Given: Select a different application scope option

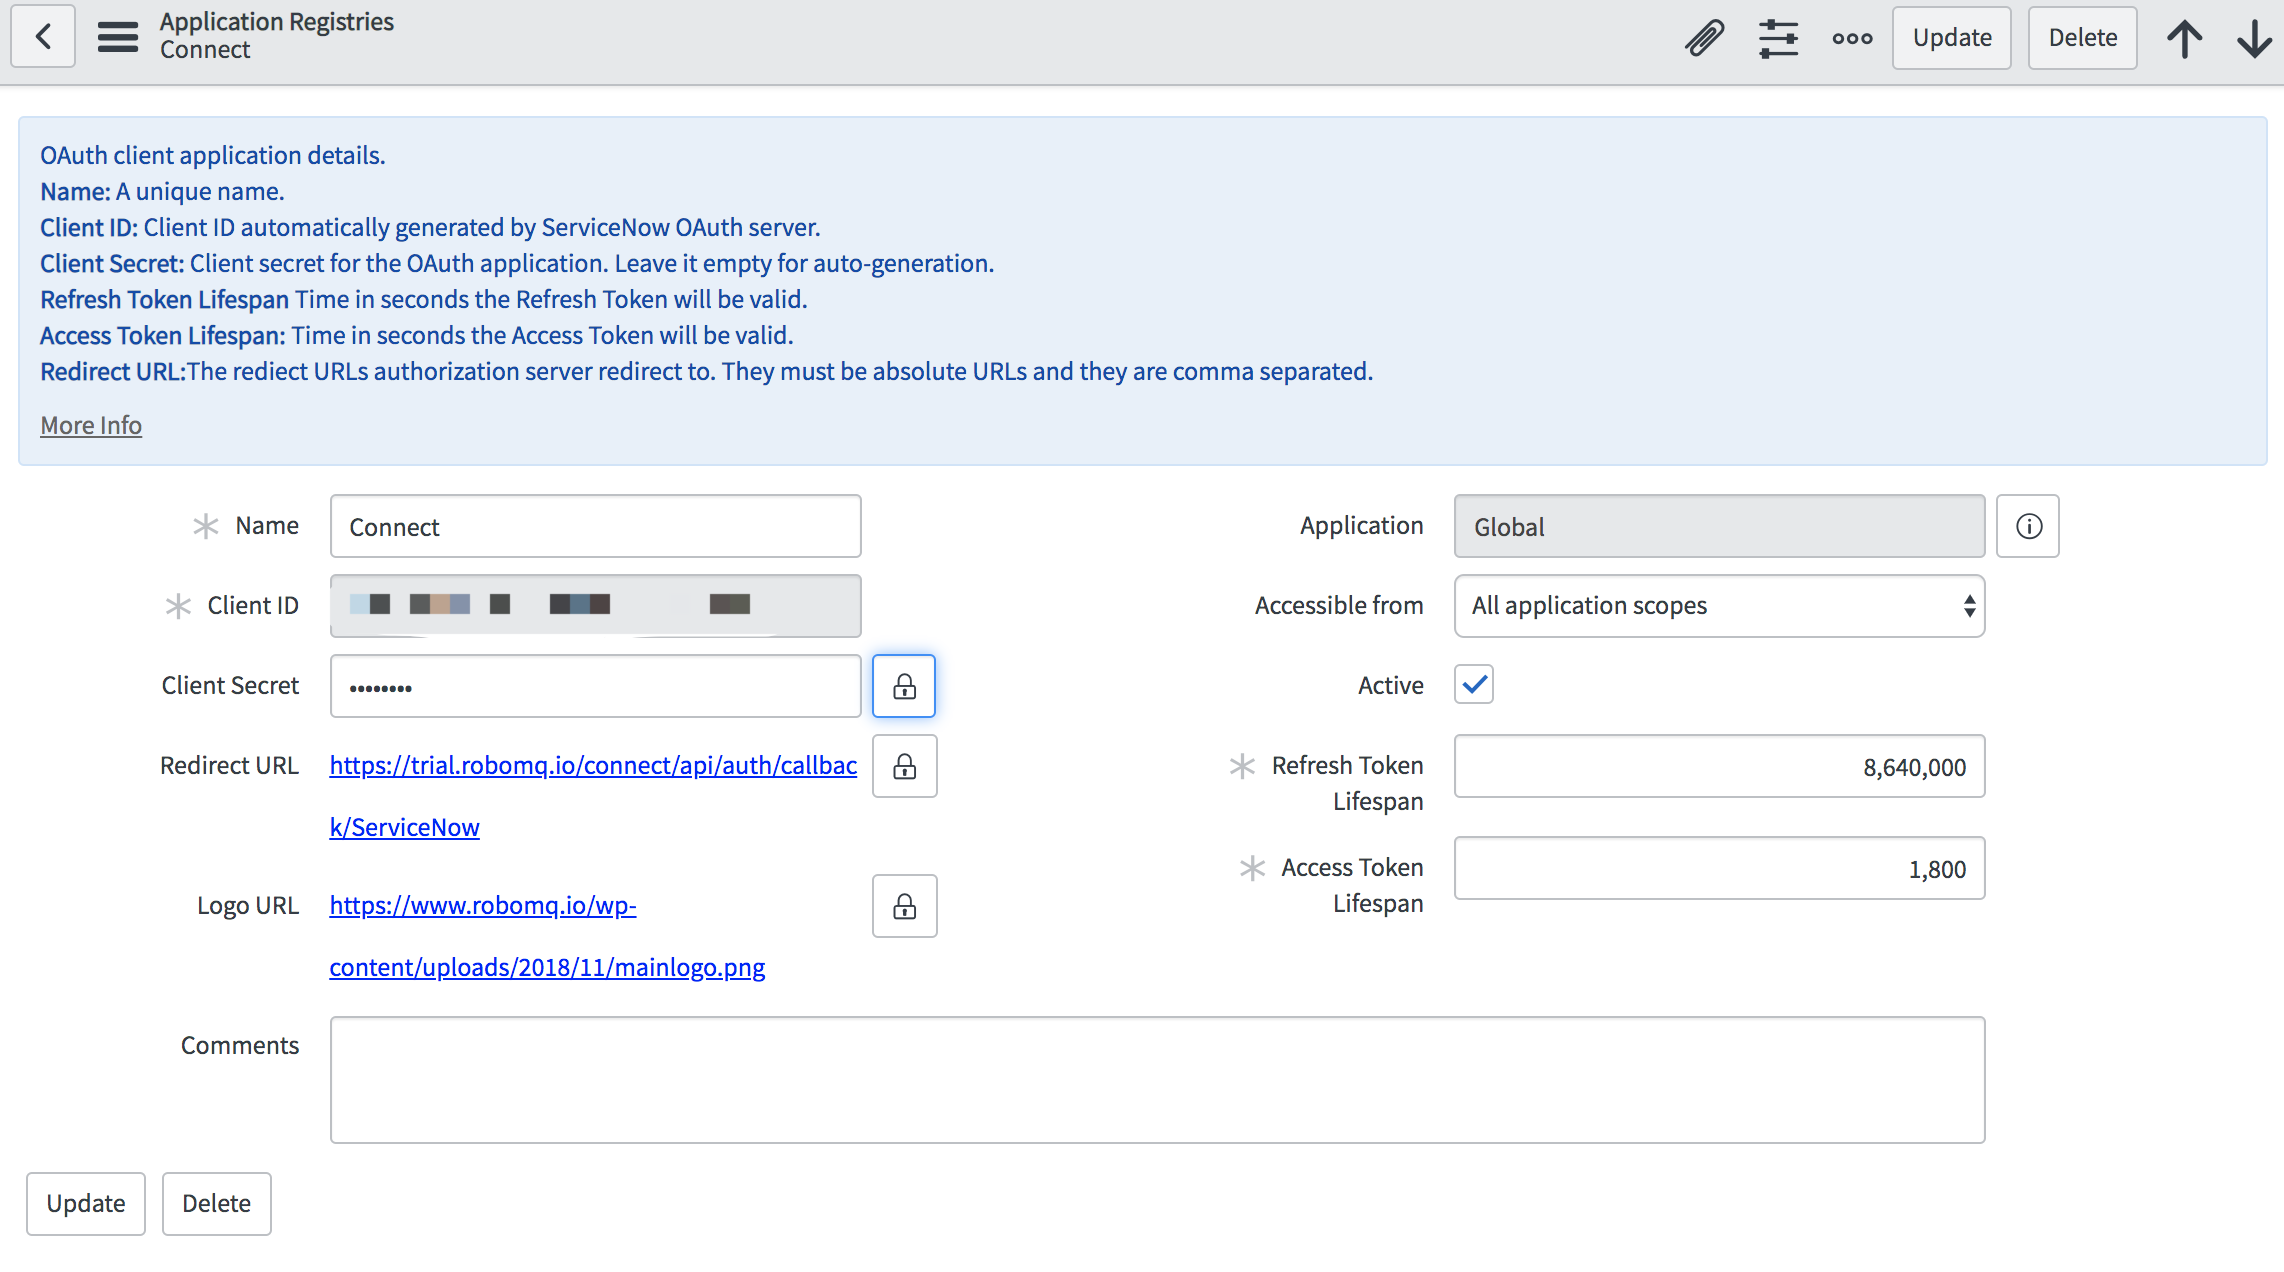Looking at the screenshot, I should 1717,606.
